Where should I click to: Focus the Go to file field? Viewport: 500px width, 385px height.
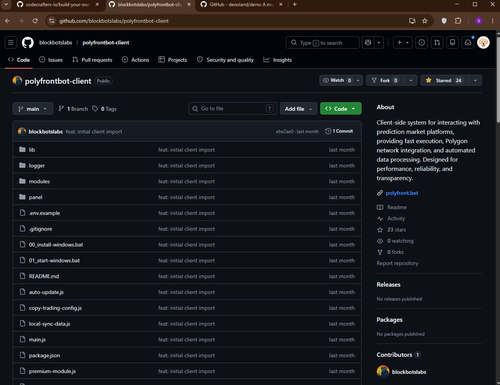coord(232,109)
